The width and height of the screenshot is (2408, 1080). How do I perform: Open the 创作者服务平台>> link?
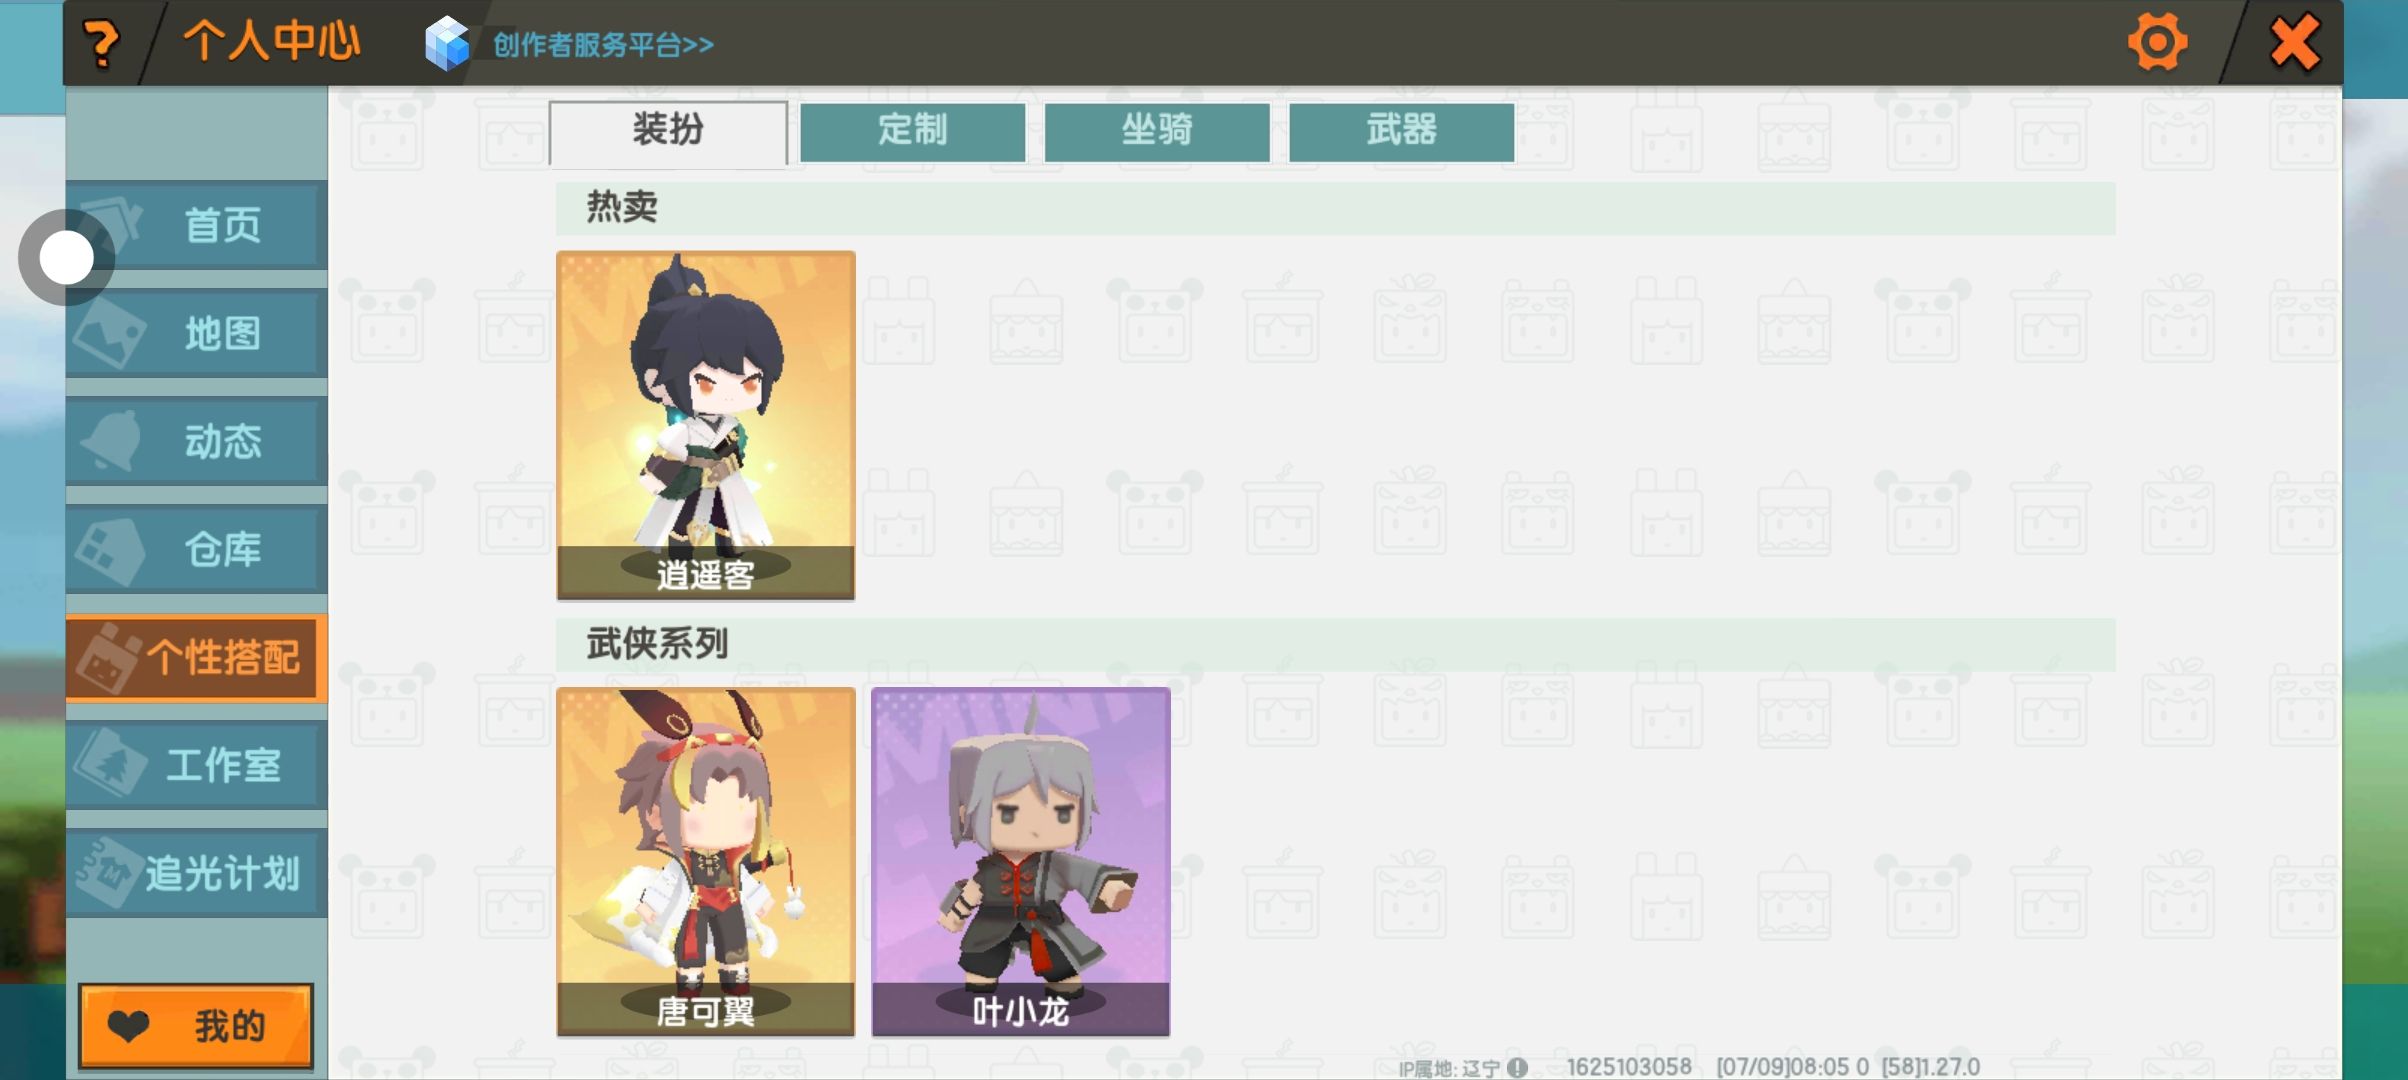click(x=603, y=45)
